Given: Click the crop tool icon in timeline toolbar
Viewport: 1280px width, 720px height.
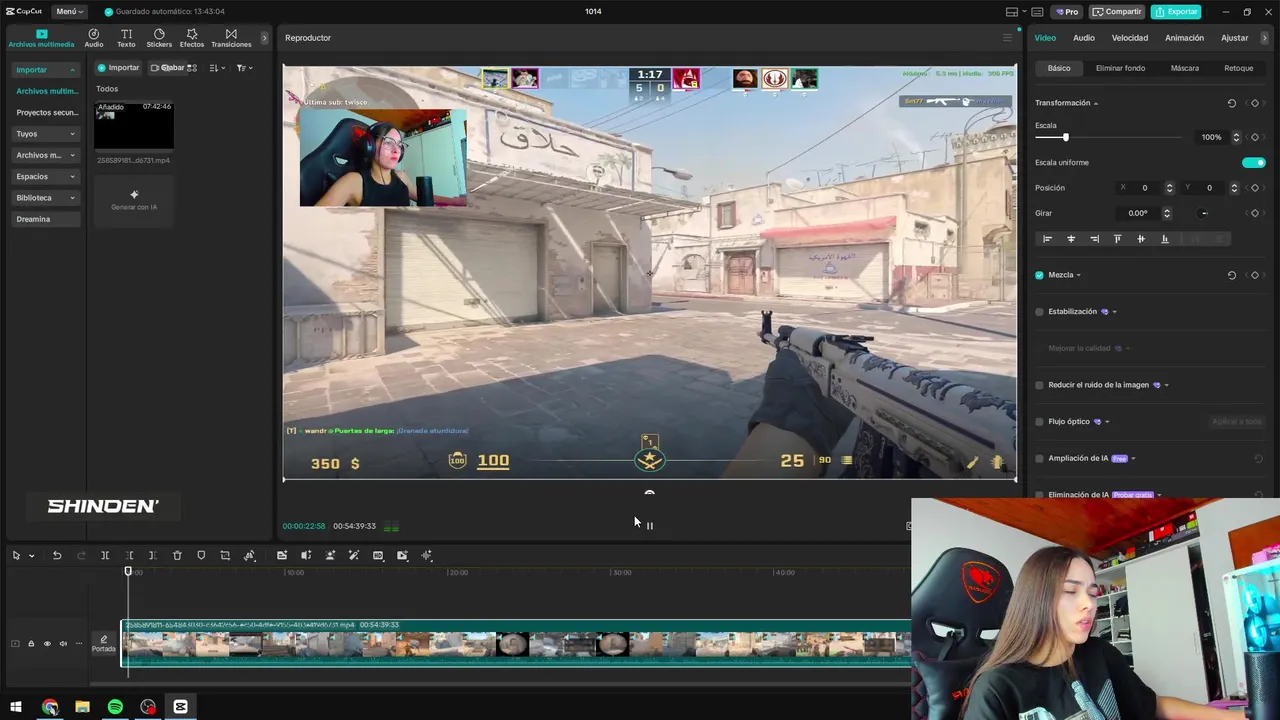Looking at the screenshot, I should (225, 555).
